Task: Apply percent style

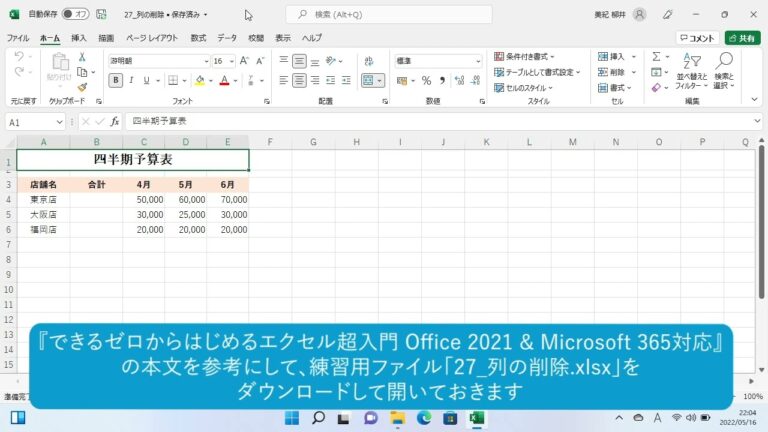Action: click(x=427, y=80)
